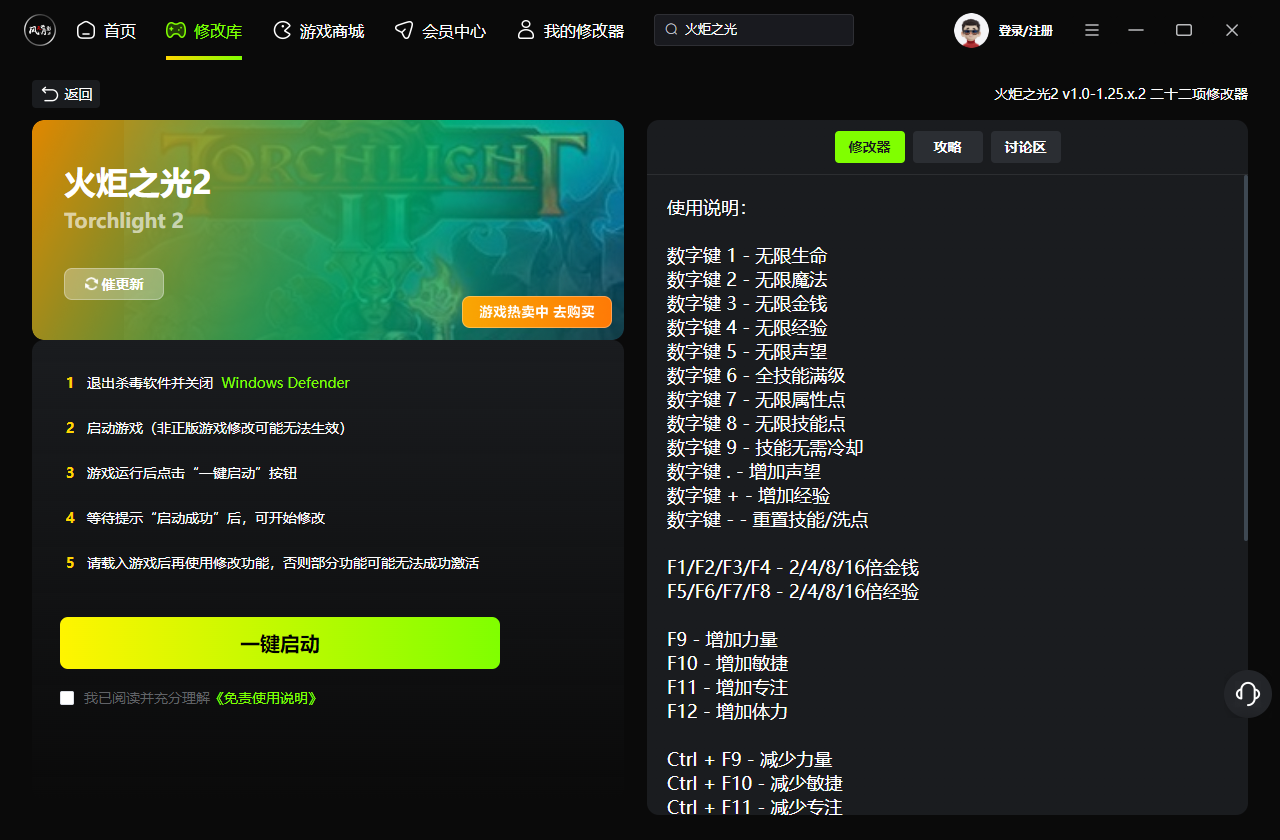
Task: Click the Ctrl + F9 - 减少力量 line
Action: [x=750, y=760]
